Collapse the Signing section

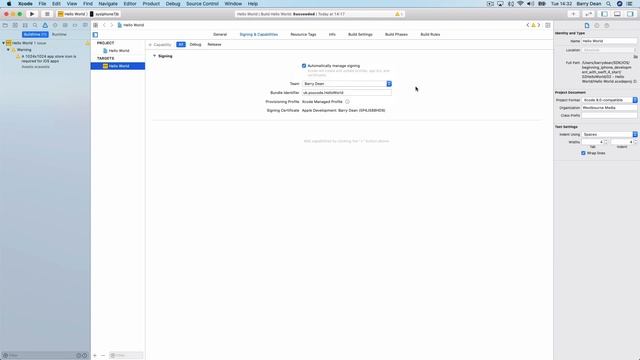(154, 56)
